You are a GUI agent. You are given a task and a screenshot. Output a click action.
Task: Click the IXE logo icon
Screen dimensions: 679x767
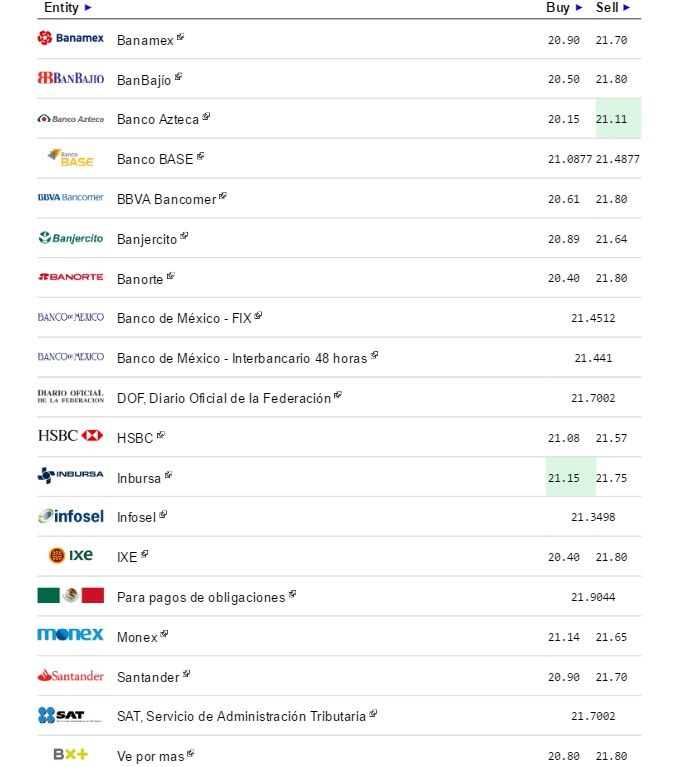click(x=70, y=556)
